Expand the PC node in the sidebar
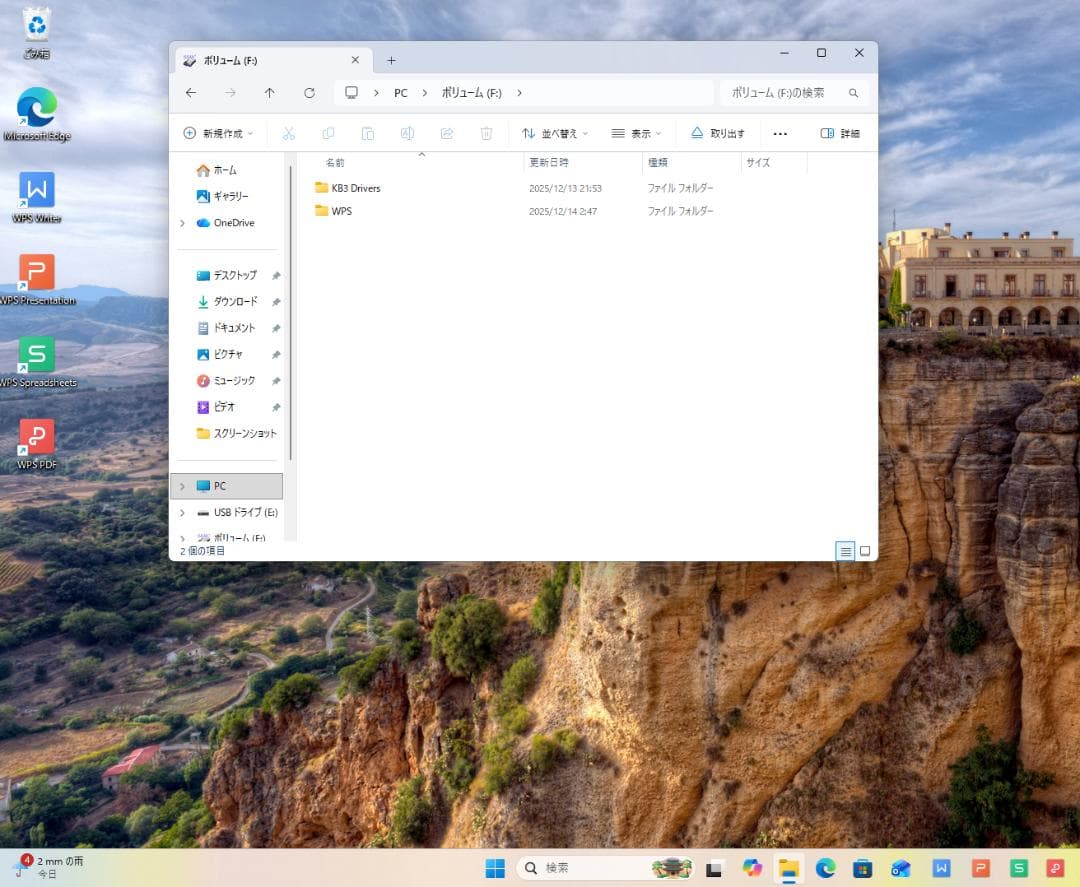The width and height of the screenshot is (1080, 887). click(x=182, y=486)
